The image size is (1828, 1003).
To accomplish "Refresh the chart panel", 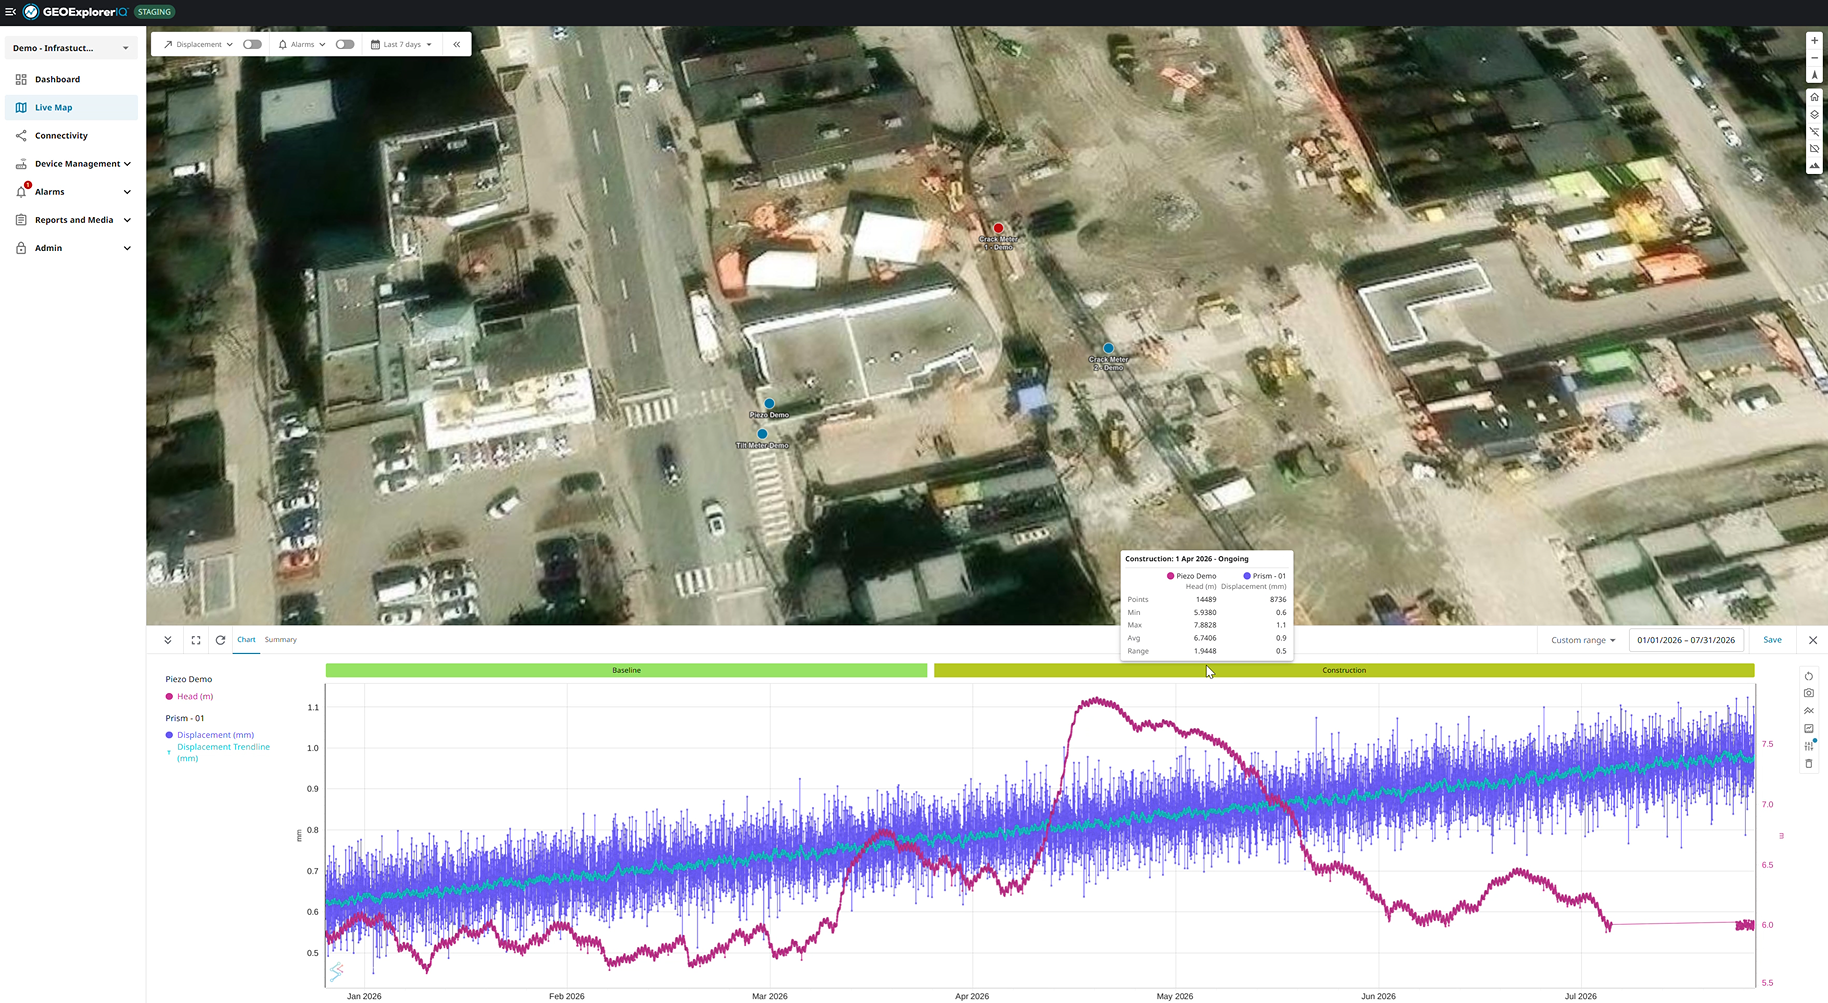I will click(x=220, y=640).
